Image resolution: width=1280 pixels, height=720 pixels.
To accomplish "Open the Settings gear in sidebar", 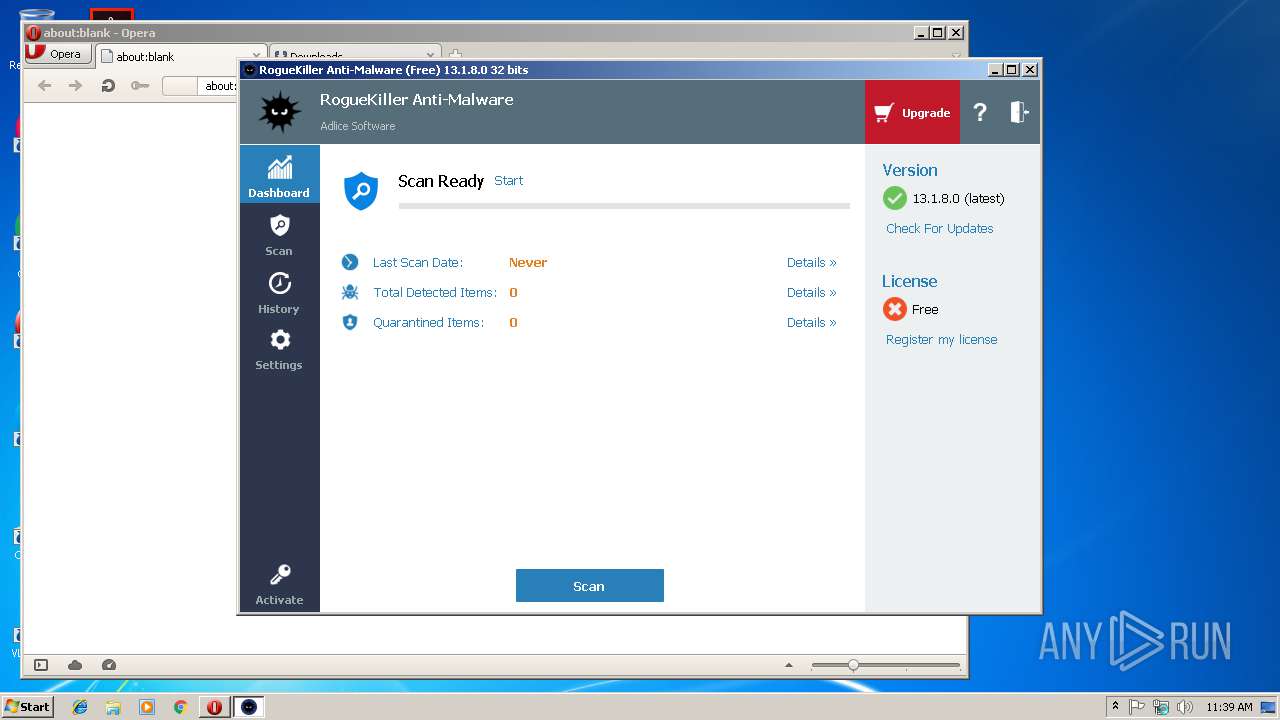I will [279, 349].
